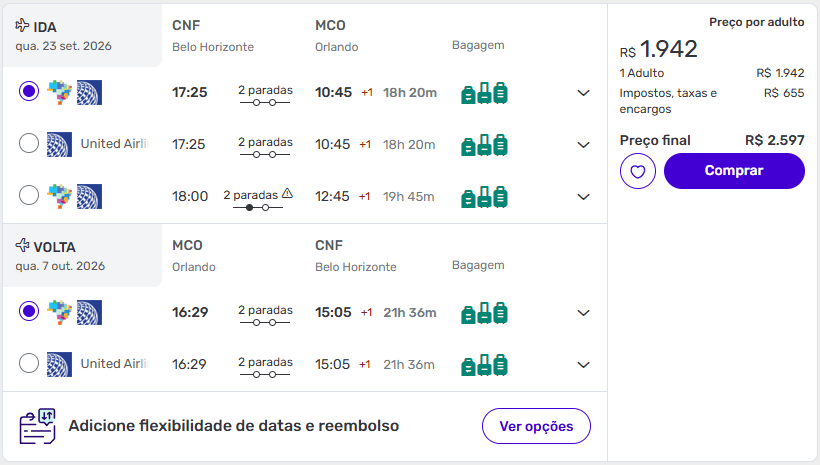Viewport: 820px width, 465px height.
Task: Click baggage icons on 18:00 outbound flight
Action: coord(484,197)
